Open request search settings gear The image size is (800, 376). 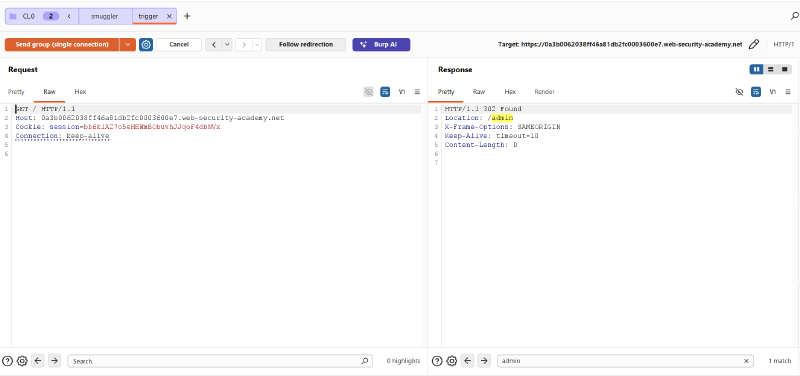tap(22, 361)
